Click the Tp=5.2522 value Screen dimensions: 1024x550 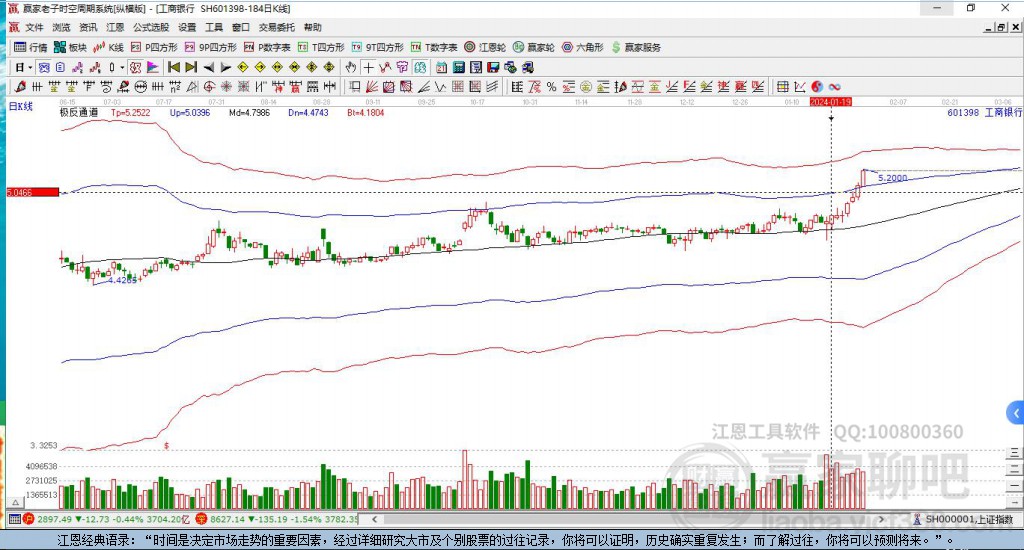pos(130,112)
